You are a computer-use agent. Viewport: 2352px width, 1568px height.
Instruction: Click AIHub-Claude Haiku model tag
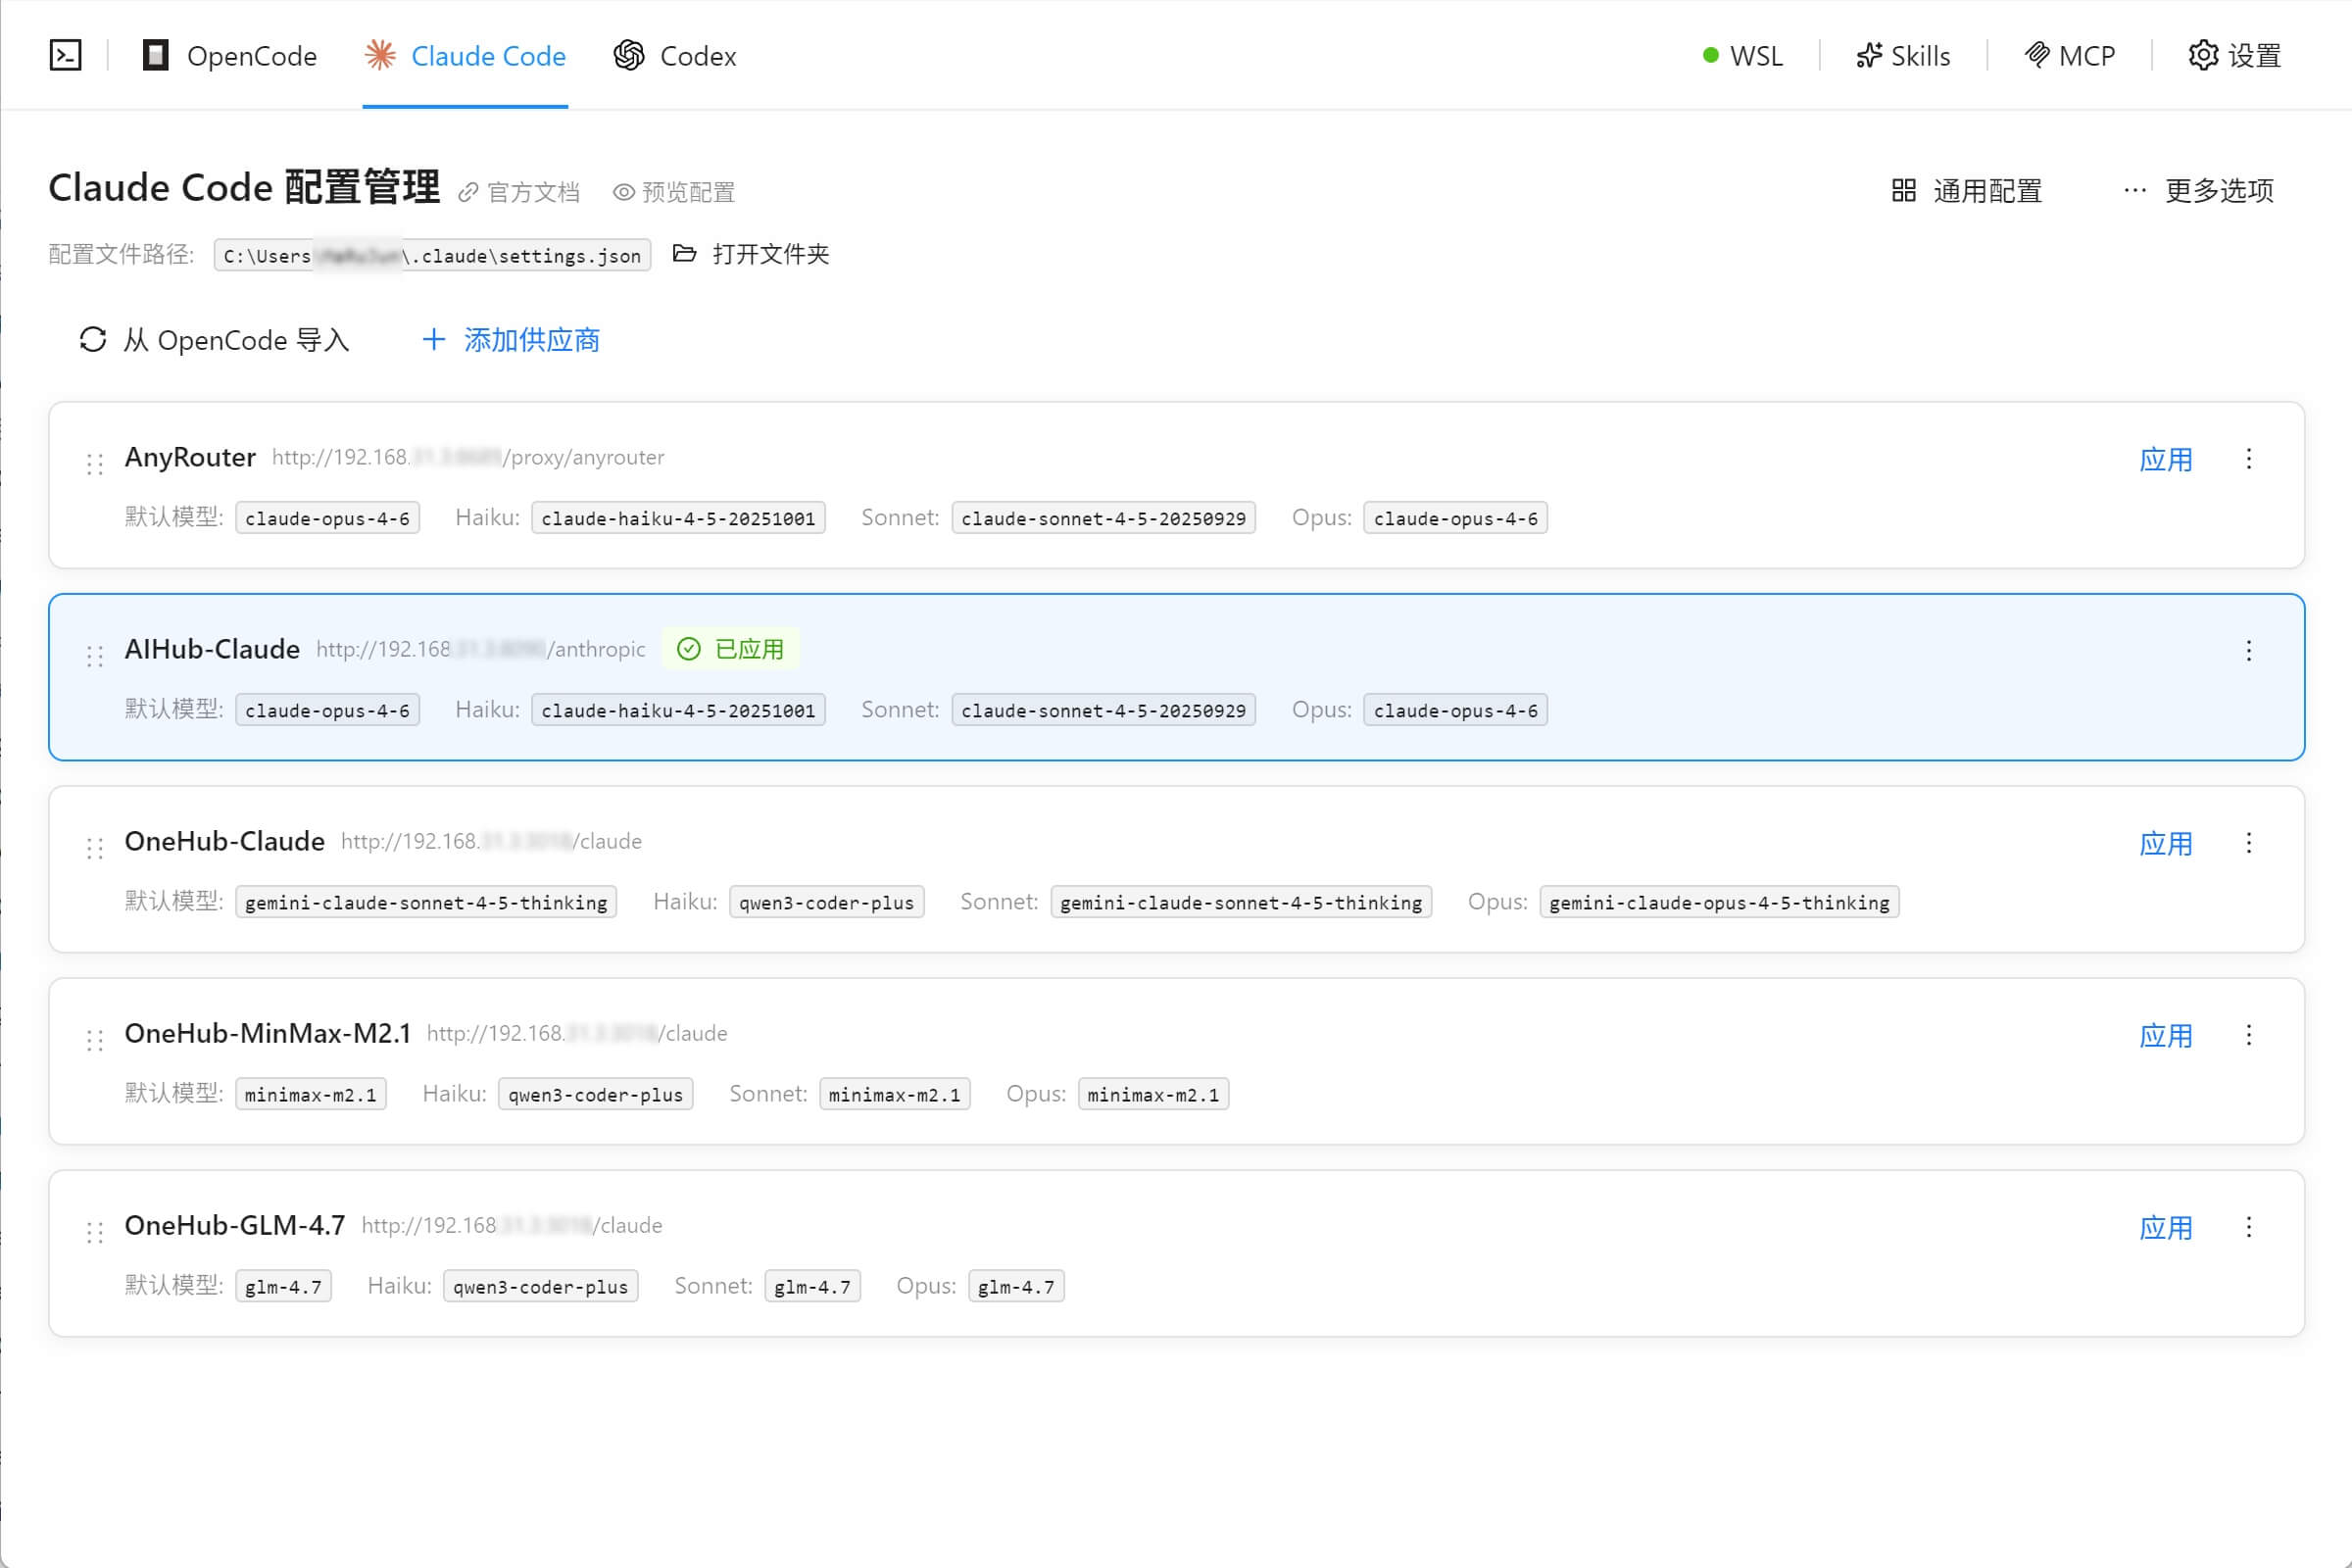tap(678, 710)
